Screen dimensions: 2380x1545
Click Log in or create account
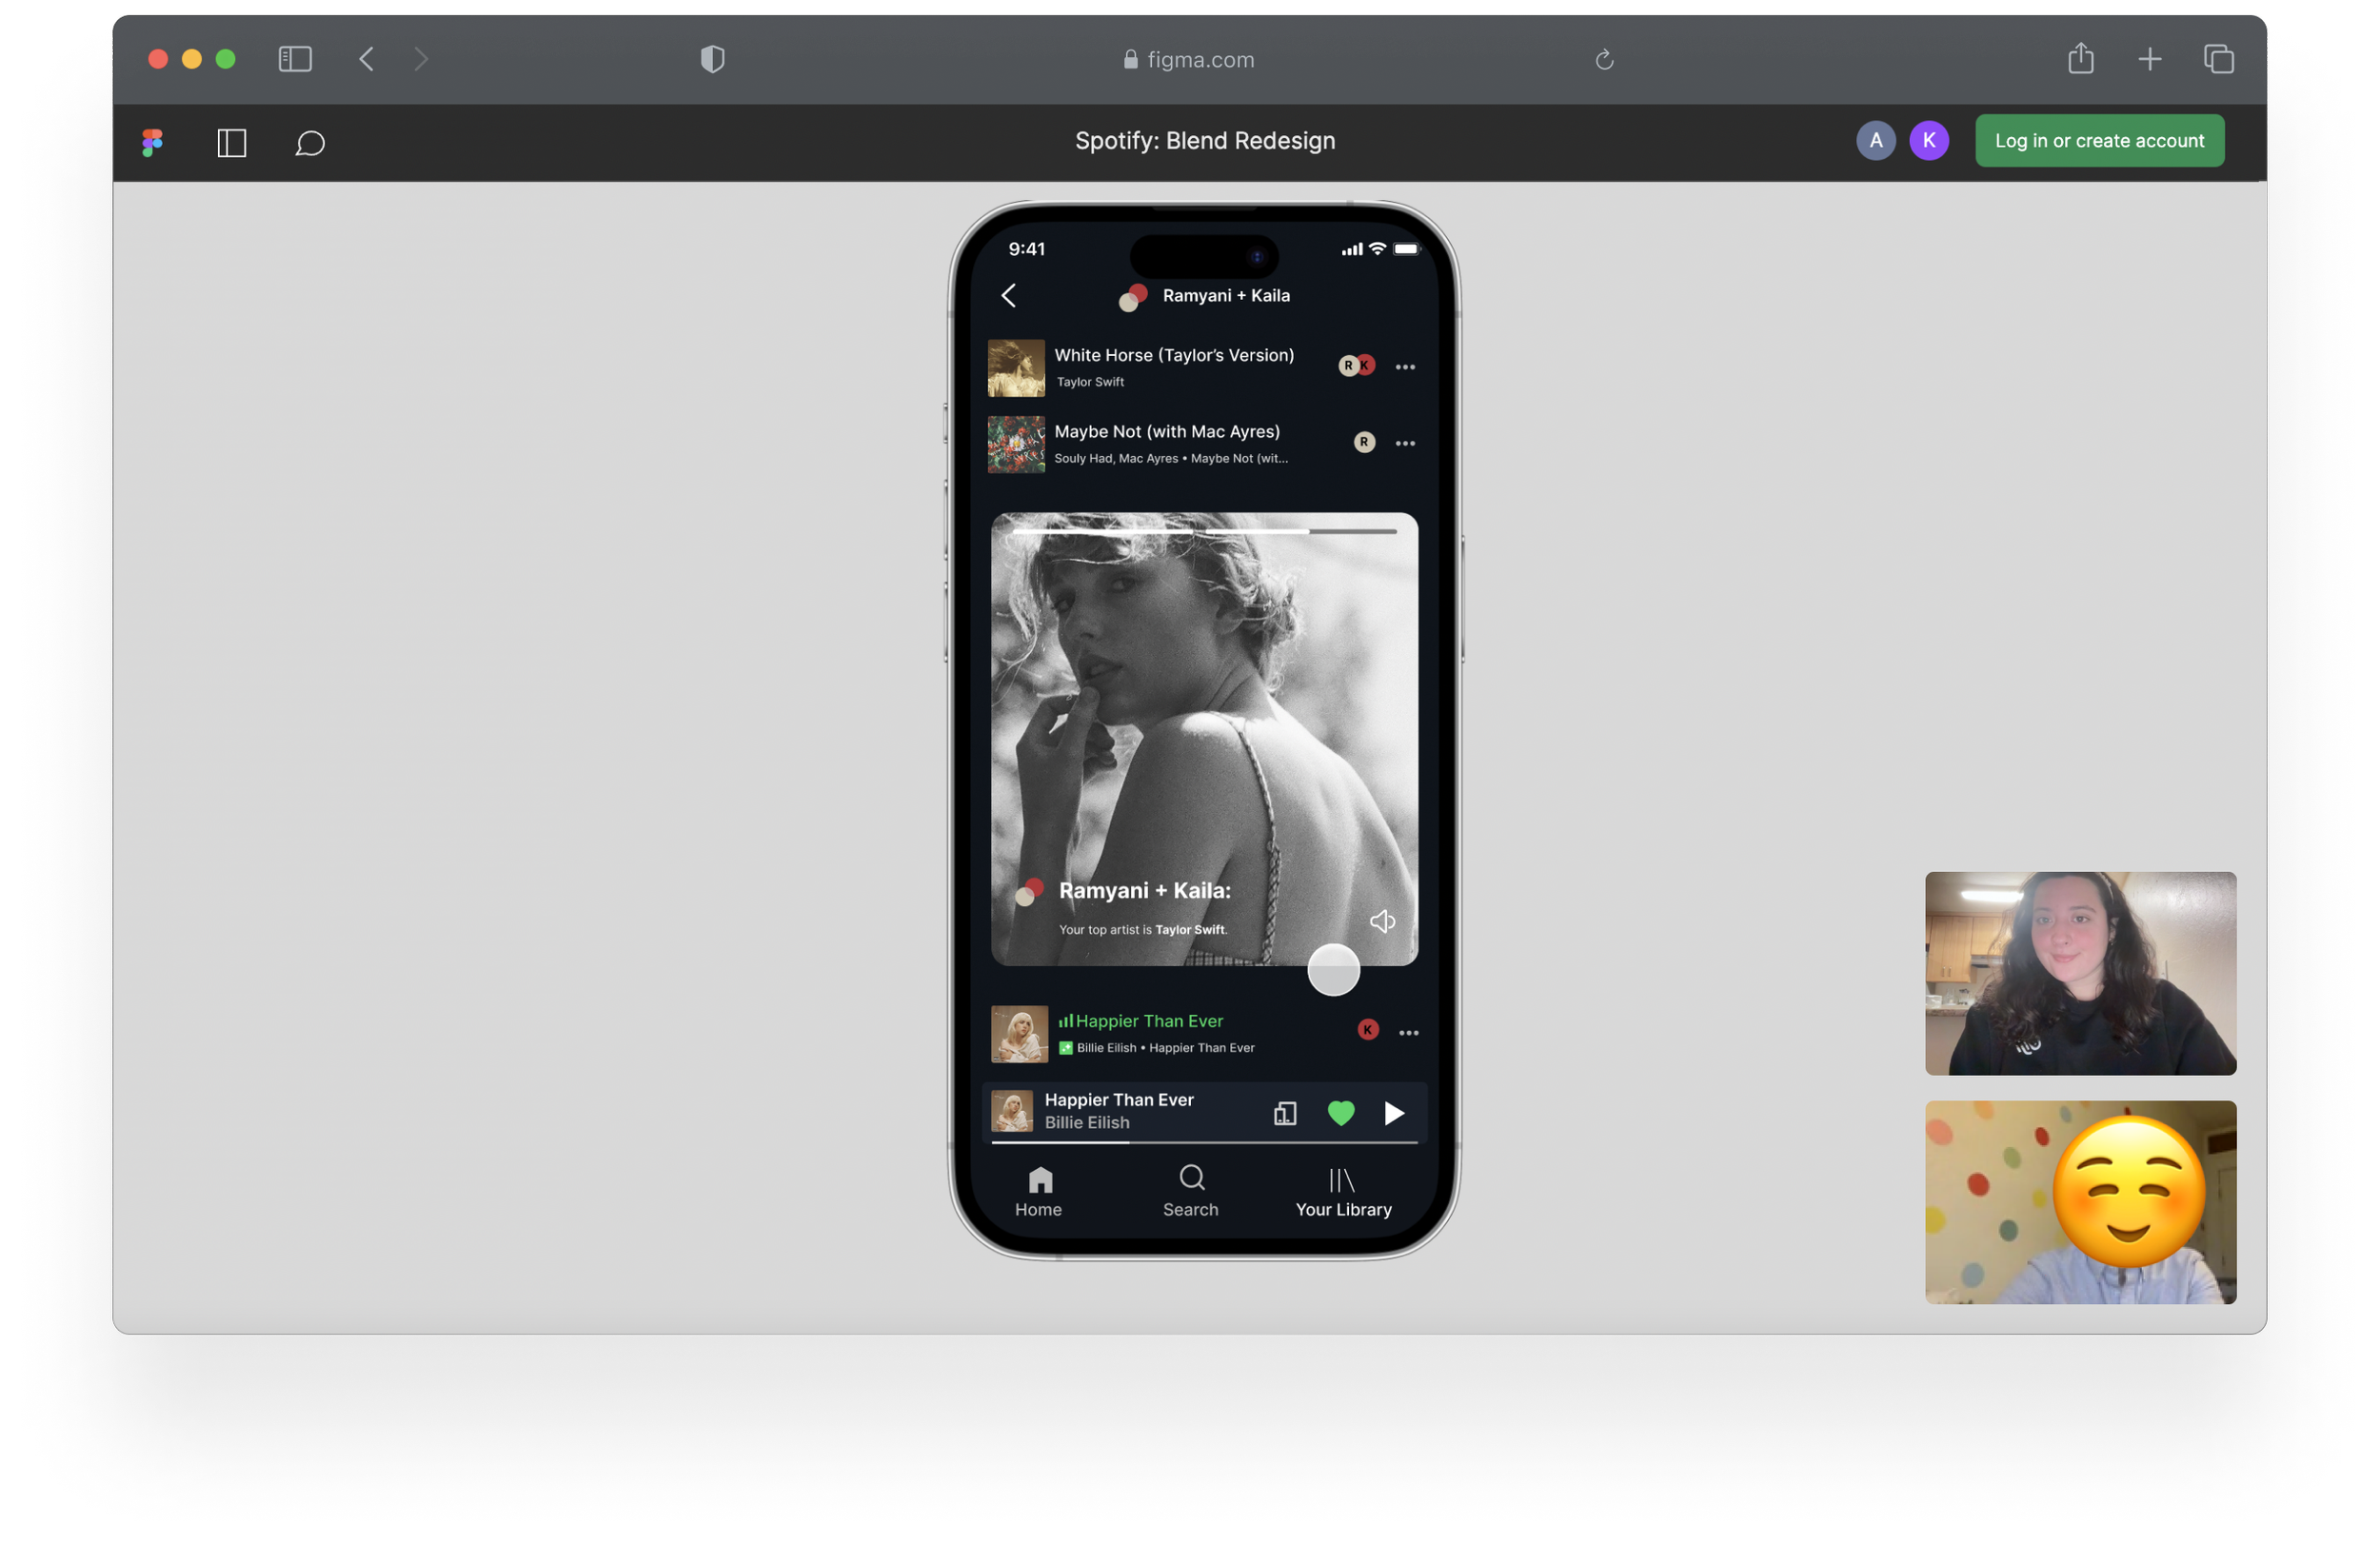2099,141
